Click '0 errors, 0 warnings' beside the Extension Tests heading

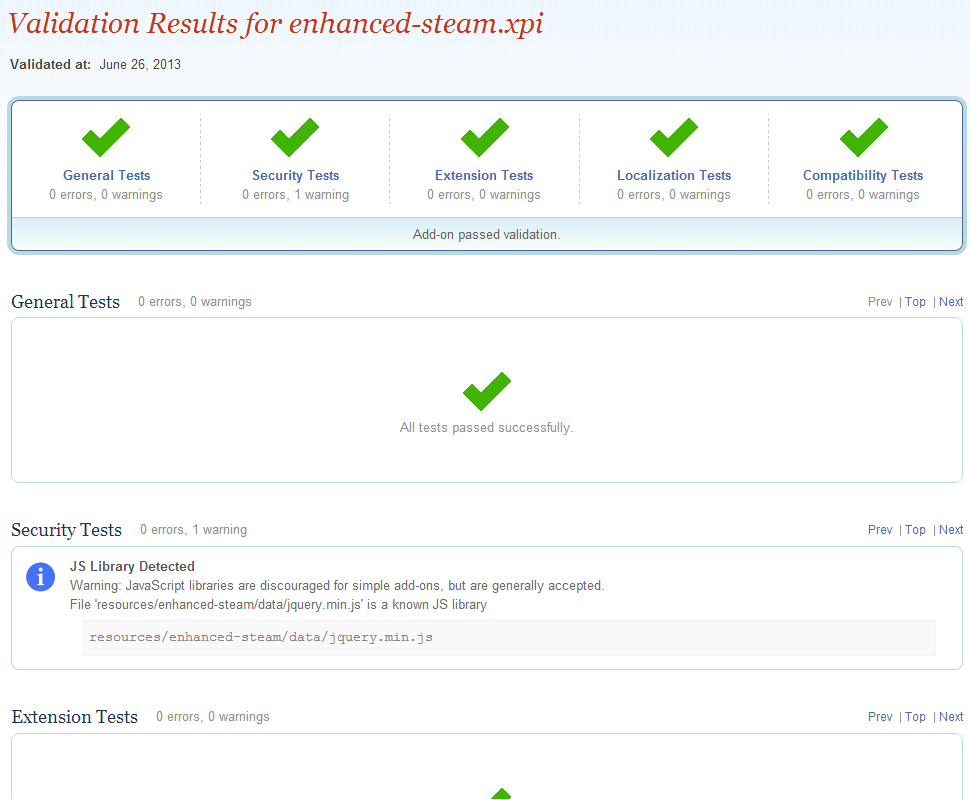[213, 716]
